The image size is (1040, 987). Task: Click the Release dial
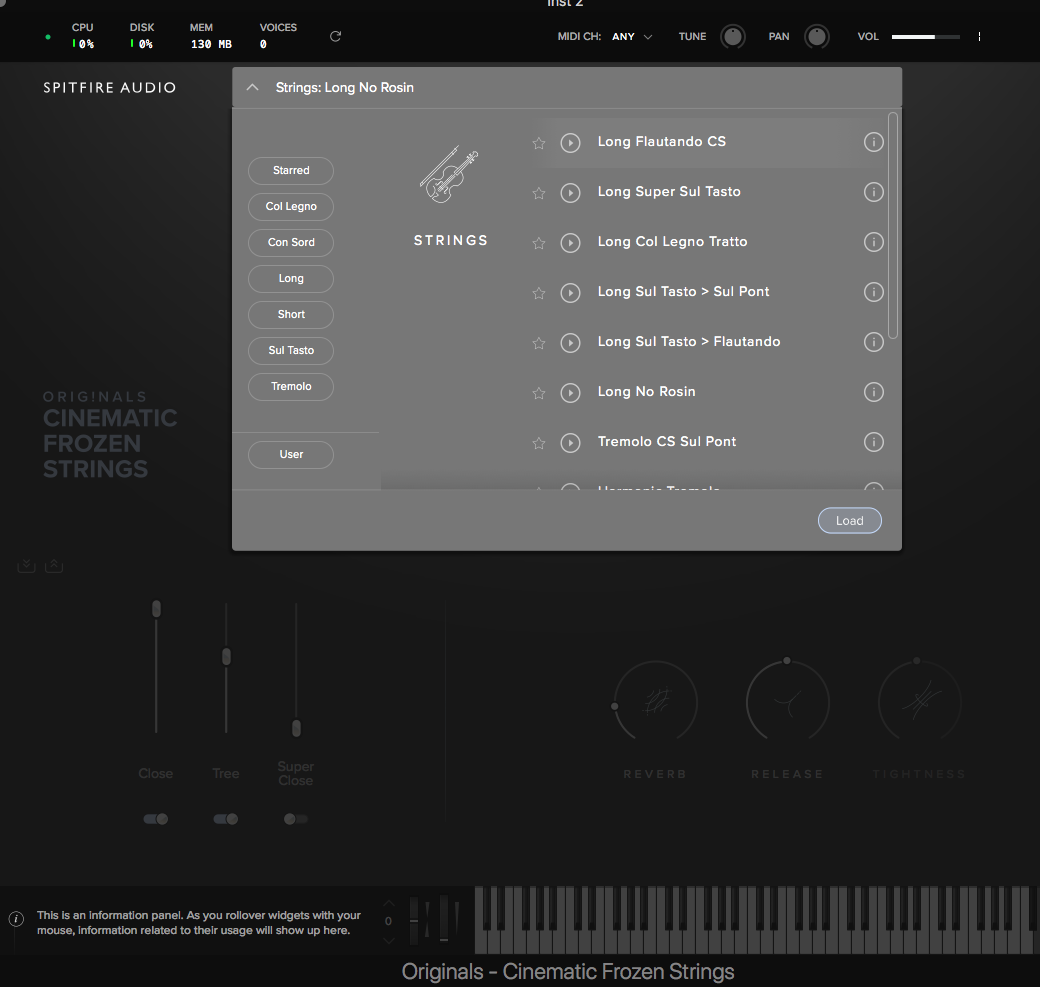(x=787, y=701)
